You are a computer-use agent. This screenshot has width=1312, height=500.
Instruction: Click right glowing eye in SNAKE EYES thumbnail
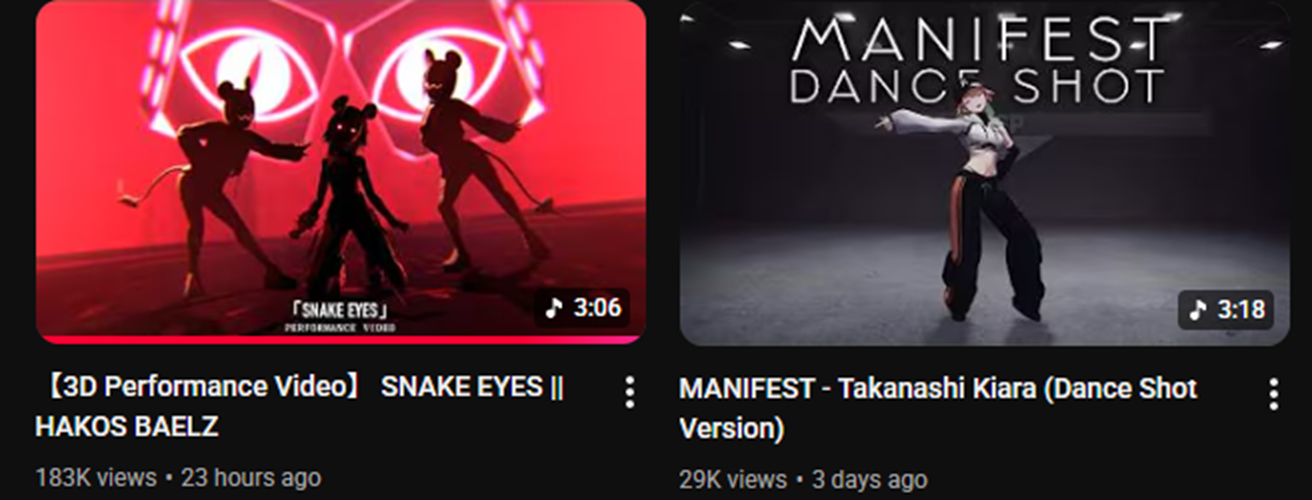tap(440, 68)
